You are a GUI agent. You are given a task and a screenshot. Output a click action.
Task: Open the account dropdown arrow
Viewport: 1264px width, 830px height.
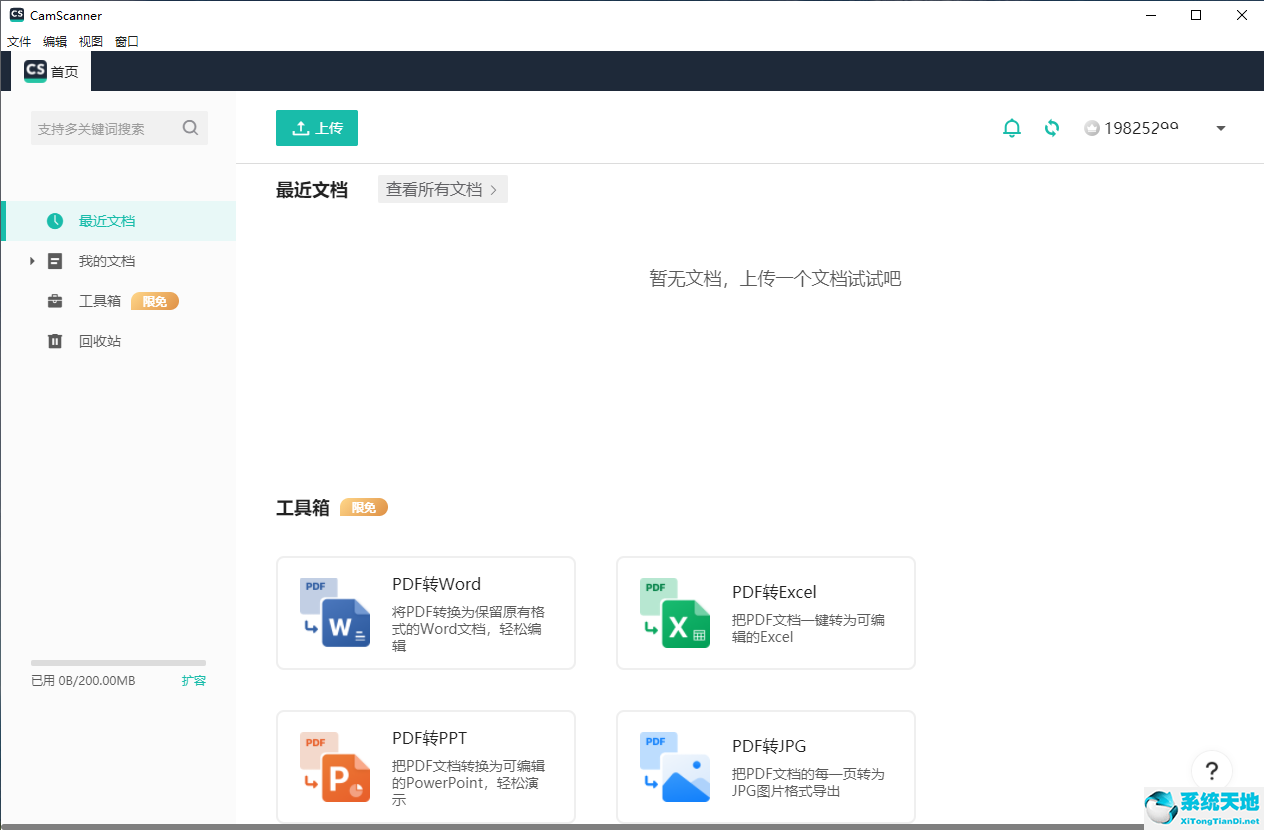point(1221,129)
